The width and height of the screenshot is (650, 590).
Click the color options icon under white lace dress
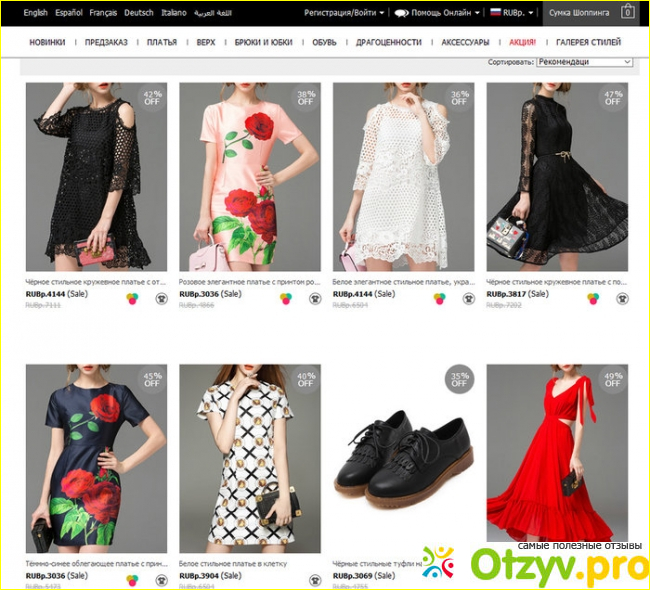(x=440, y=298)
